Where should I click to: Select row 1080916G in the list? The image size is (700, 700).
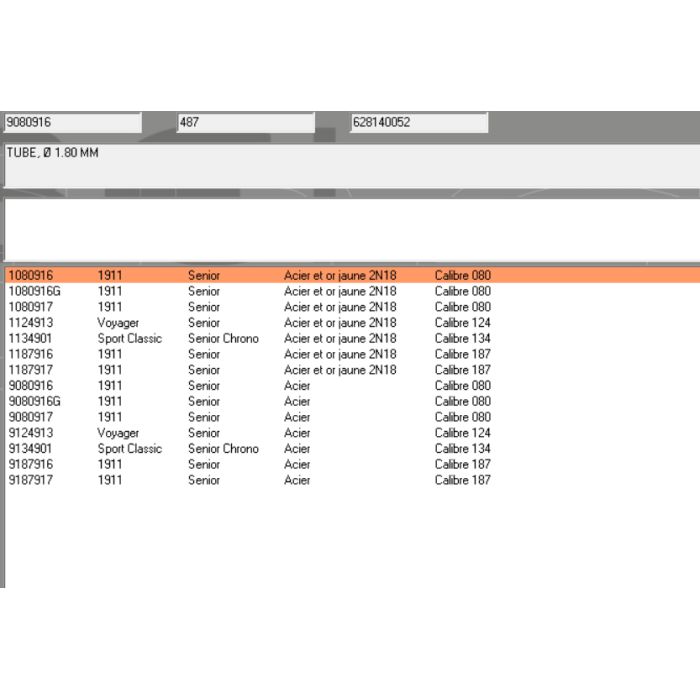click(x=352, y=291)
